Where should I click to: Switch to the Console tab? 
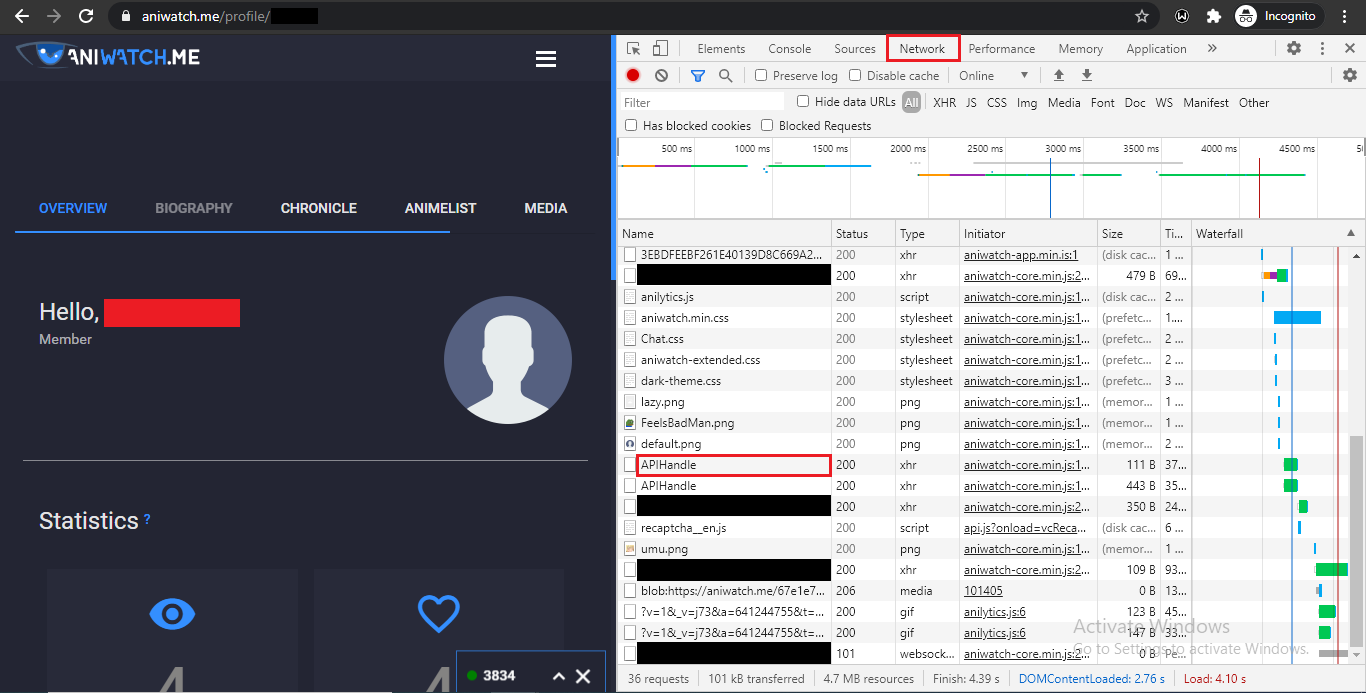tap(790, 48)
